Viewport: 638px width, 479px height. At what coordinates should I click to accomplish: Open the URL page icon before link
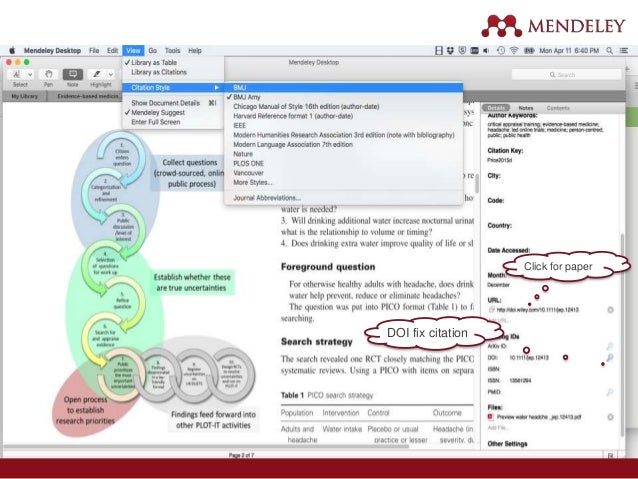click(x=491, y=310)
